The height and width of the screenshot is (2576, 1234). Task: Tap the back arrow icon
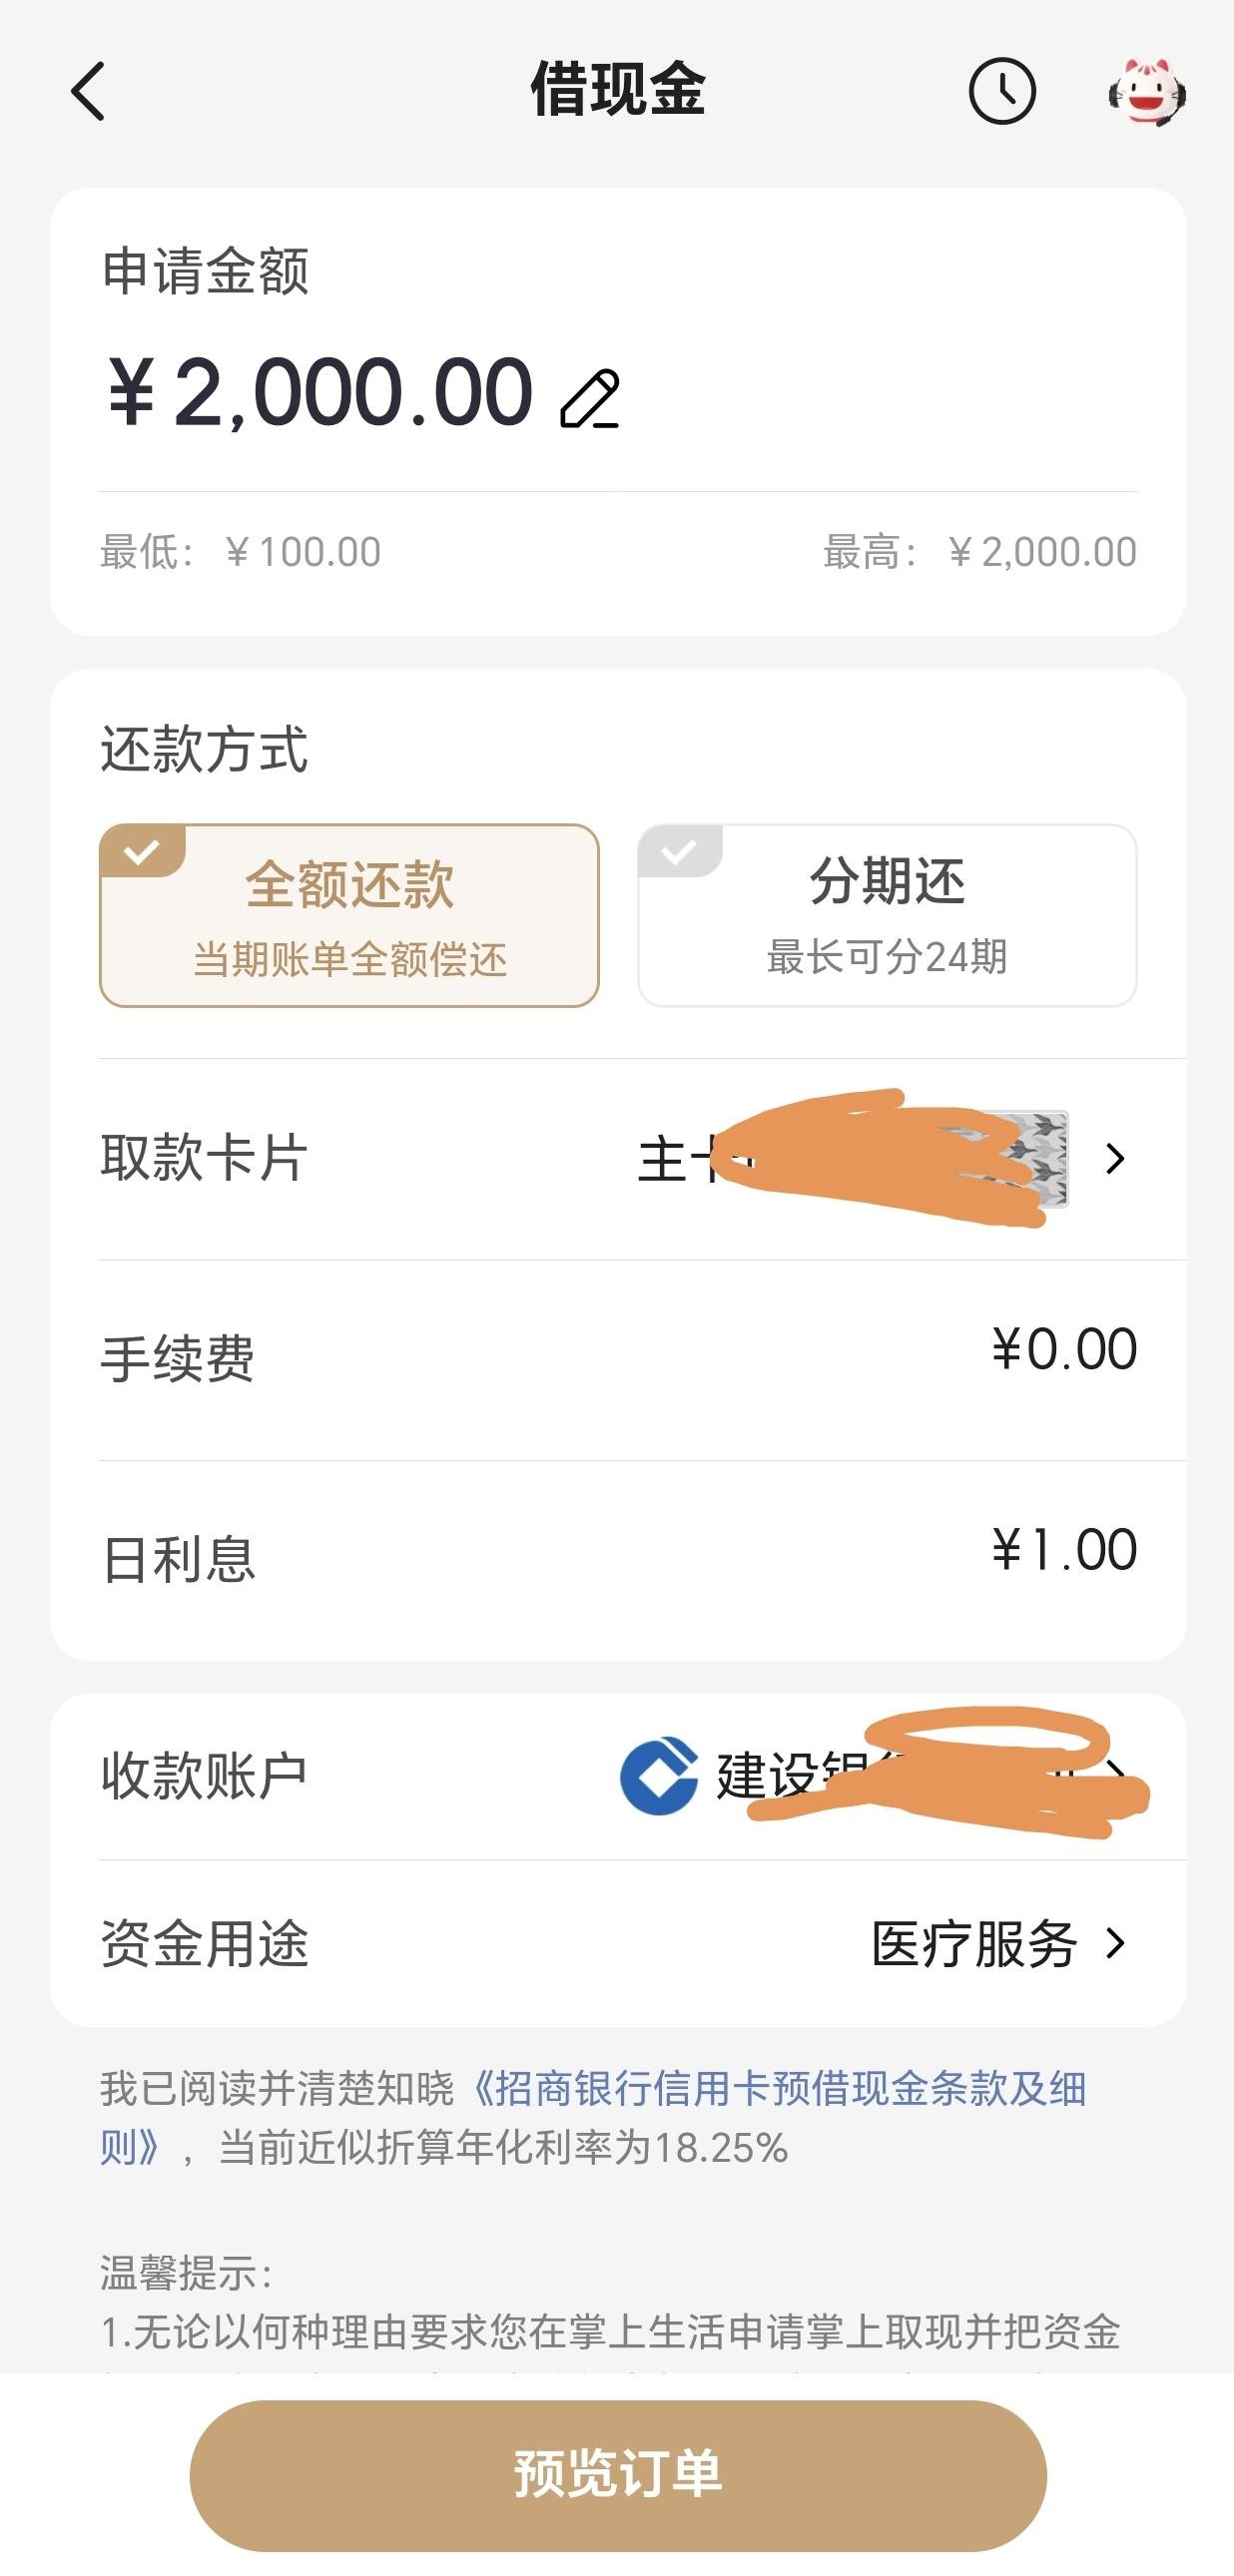tap(88, 91)
